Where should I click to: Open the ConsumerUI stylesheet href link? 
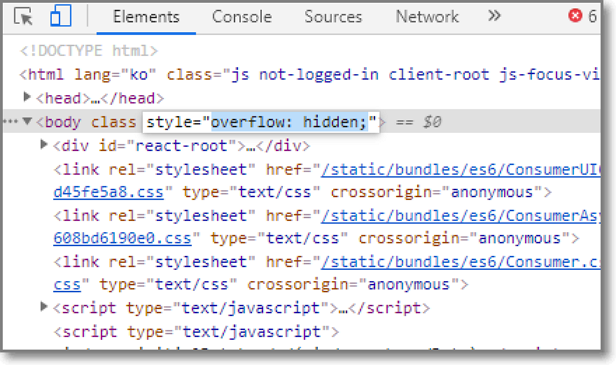pos(460,170)
